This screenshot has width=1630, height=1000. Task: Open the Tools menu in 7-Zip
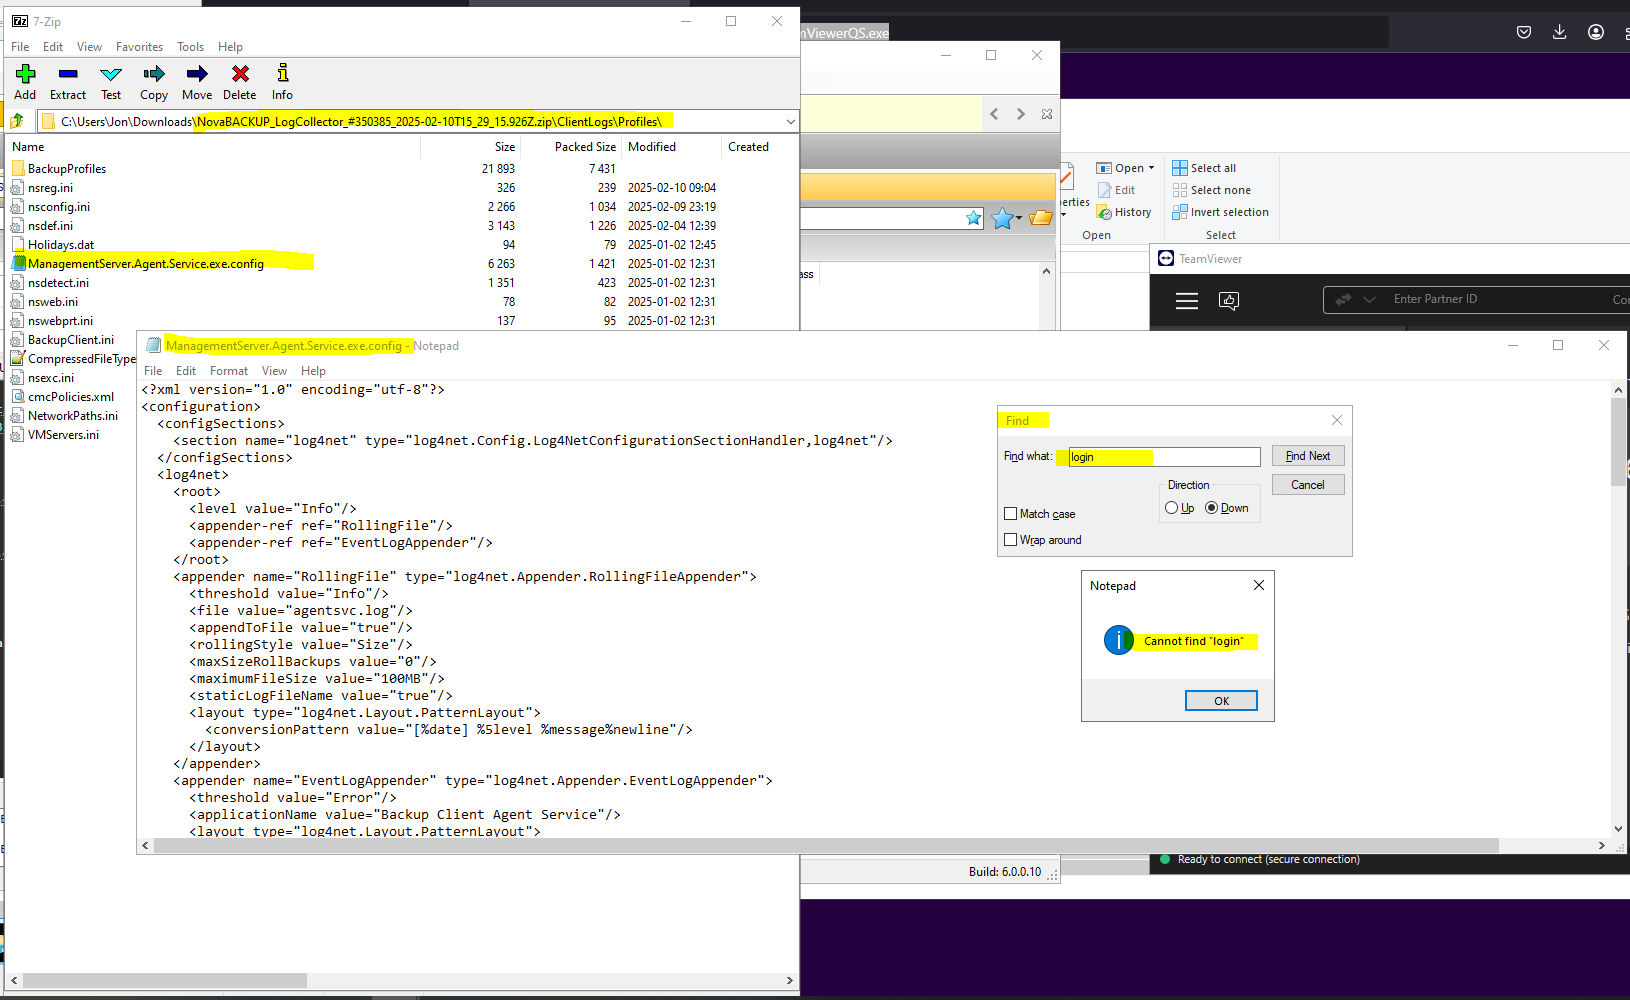point(190,47)
